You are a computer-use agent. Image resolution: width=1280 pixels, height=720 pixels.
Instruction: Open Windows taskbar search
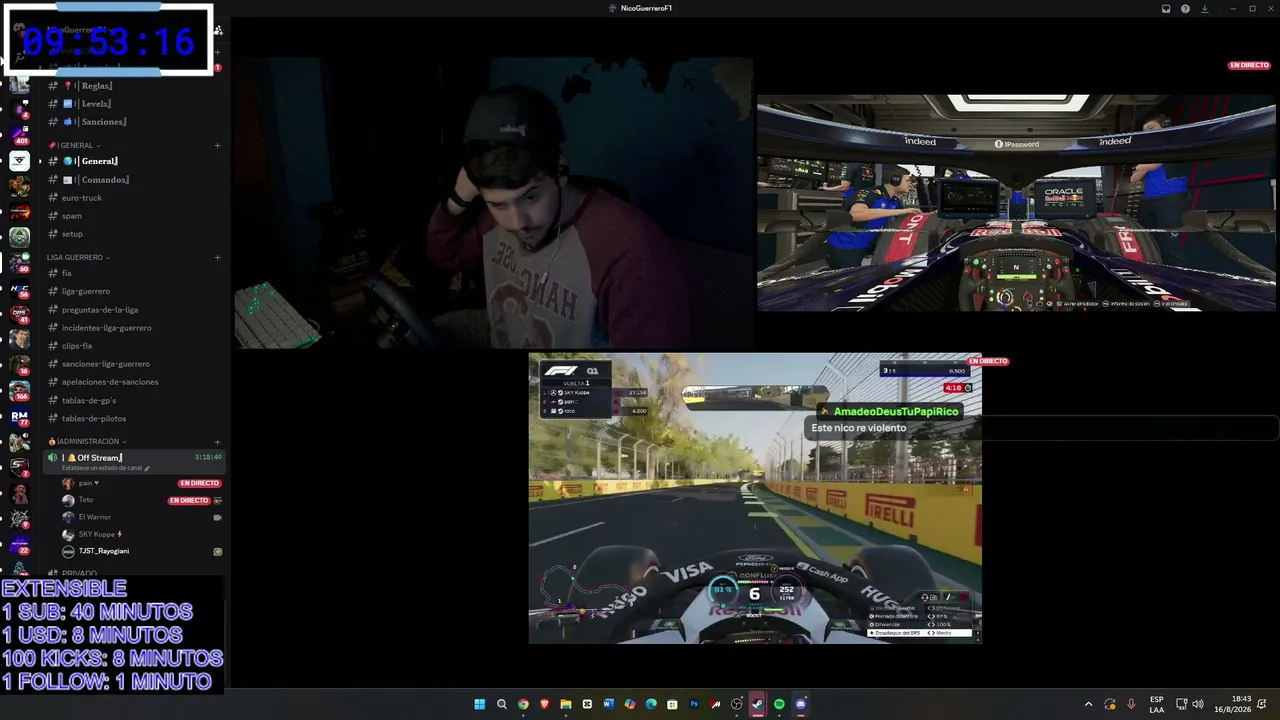pos(502,704)
